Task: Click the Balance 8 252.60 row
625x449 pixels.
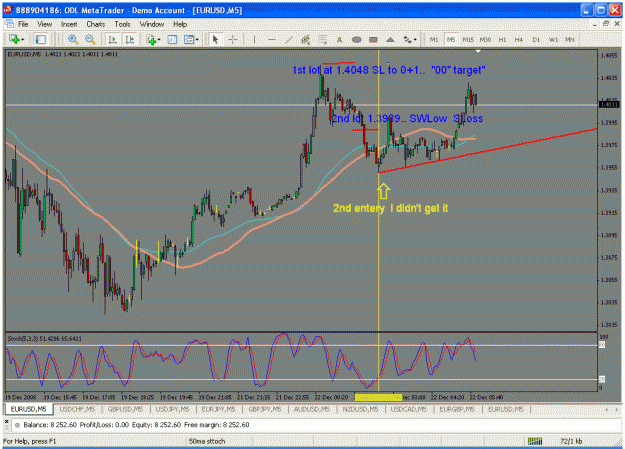Action: pos(315,425)
